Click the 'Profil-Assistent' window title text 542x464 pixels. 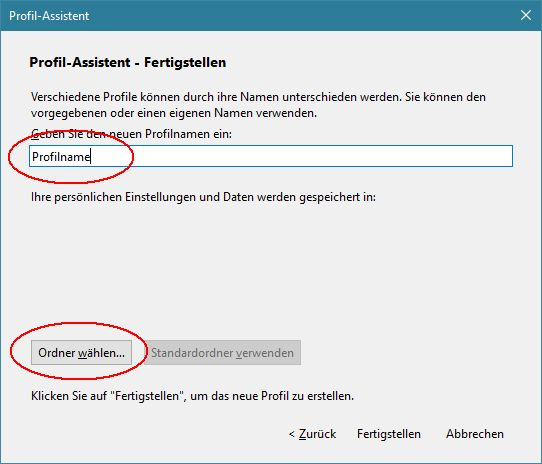[x=49, y=16]
